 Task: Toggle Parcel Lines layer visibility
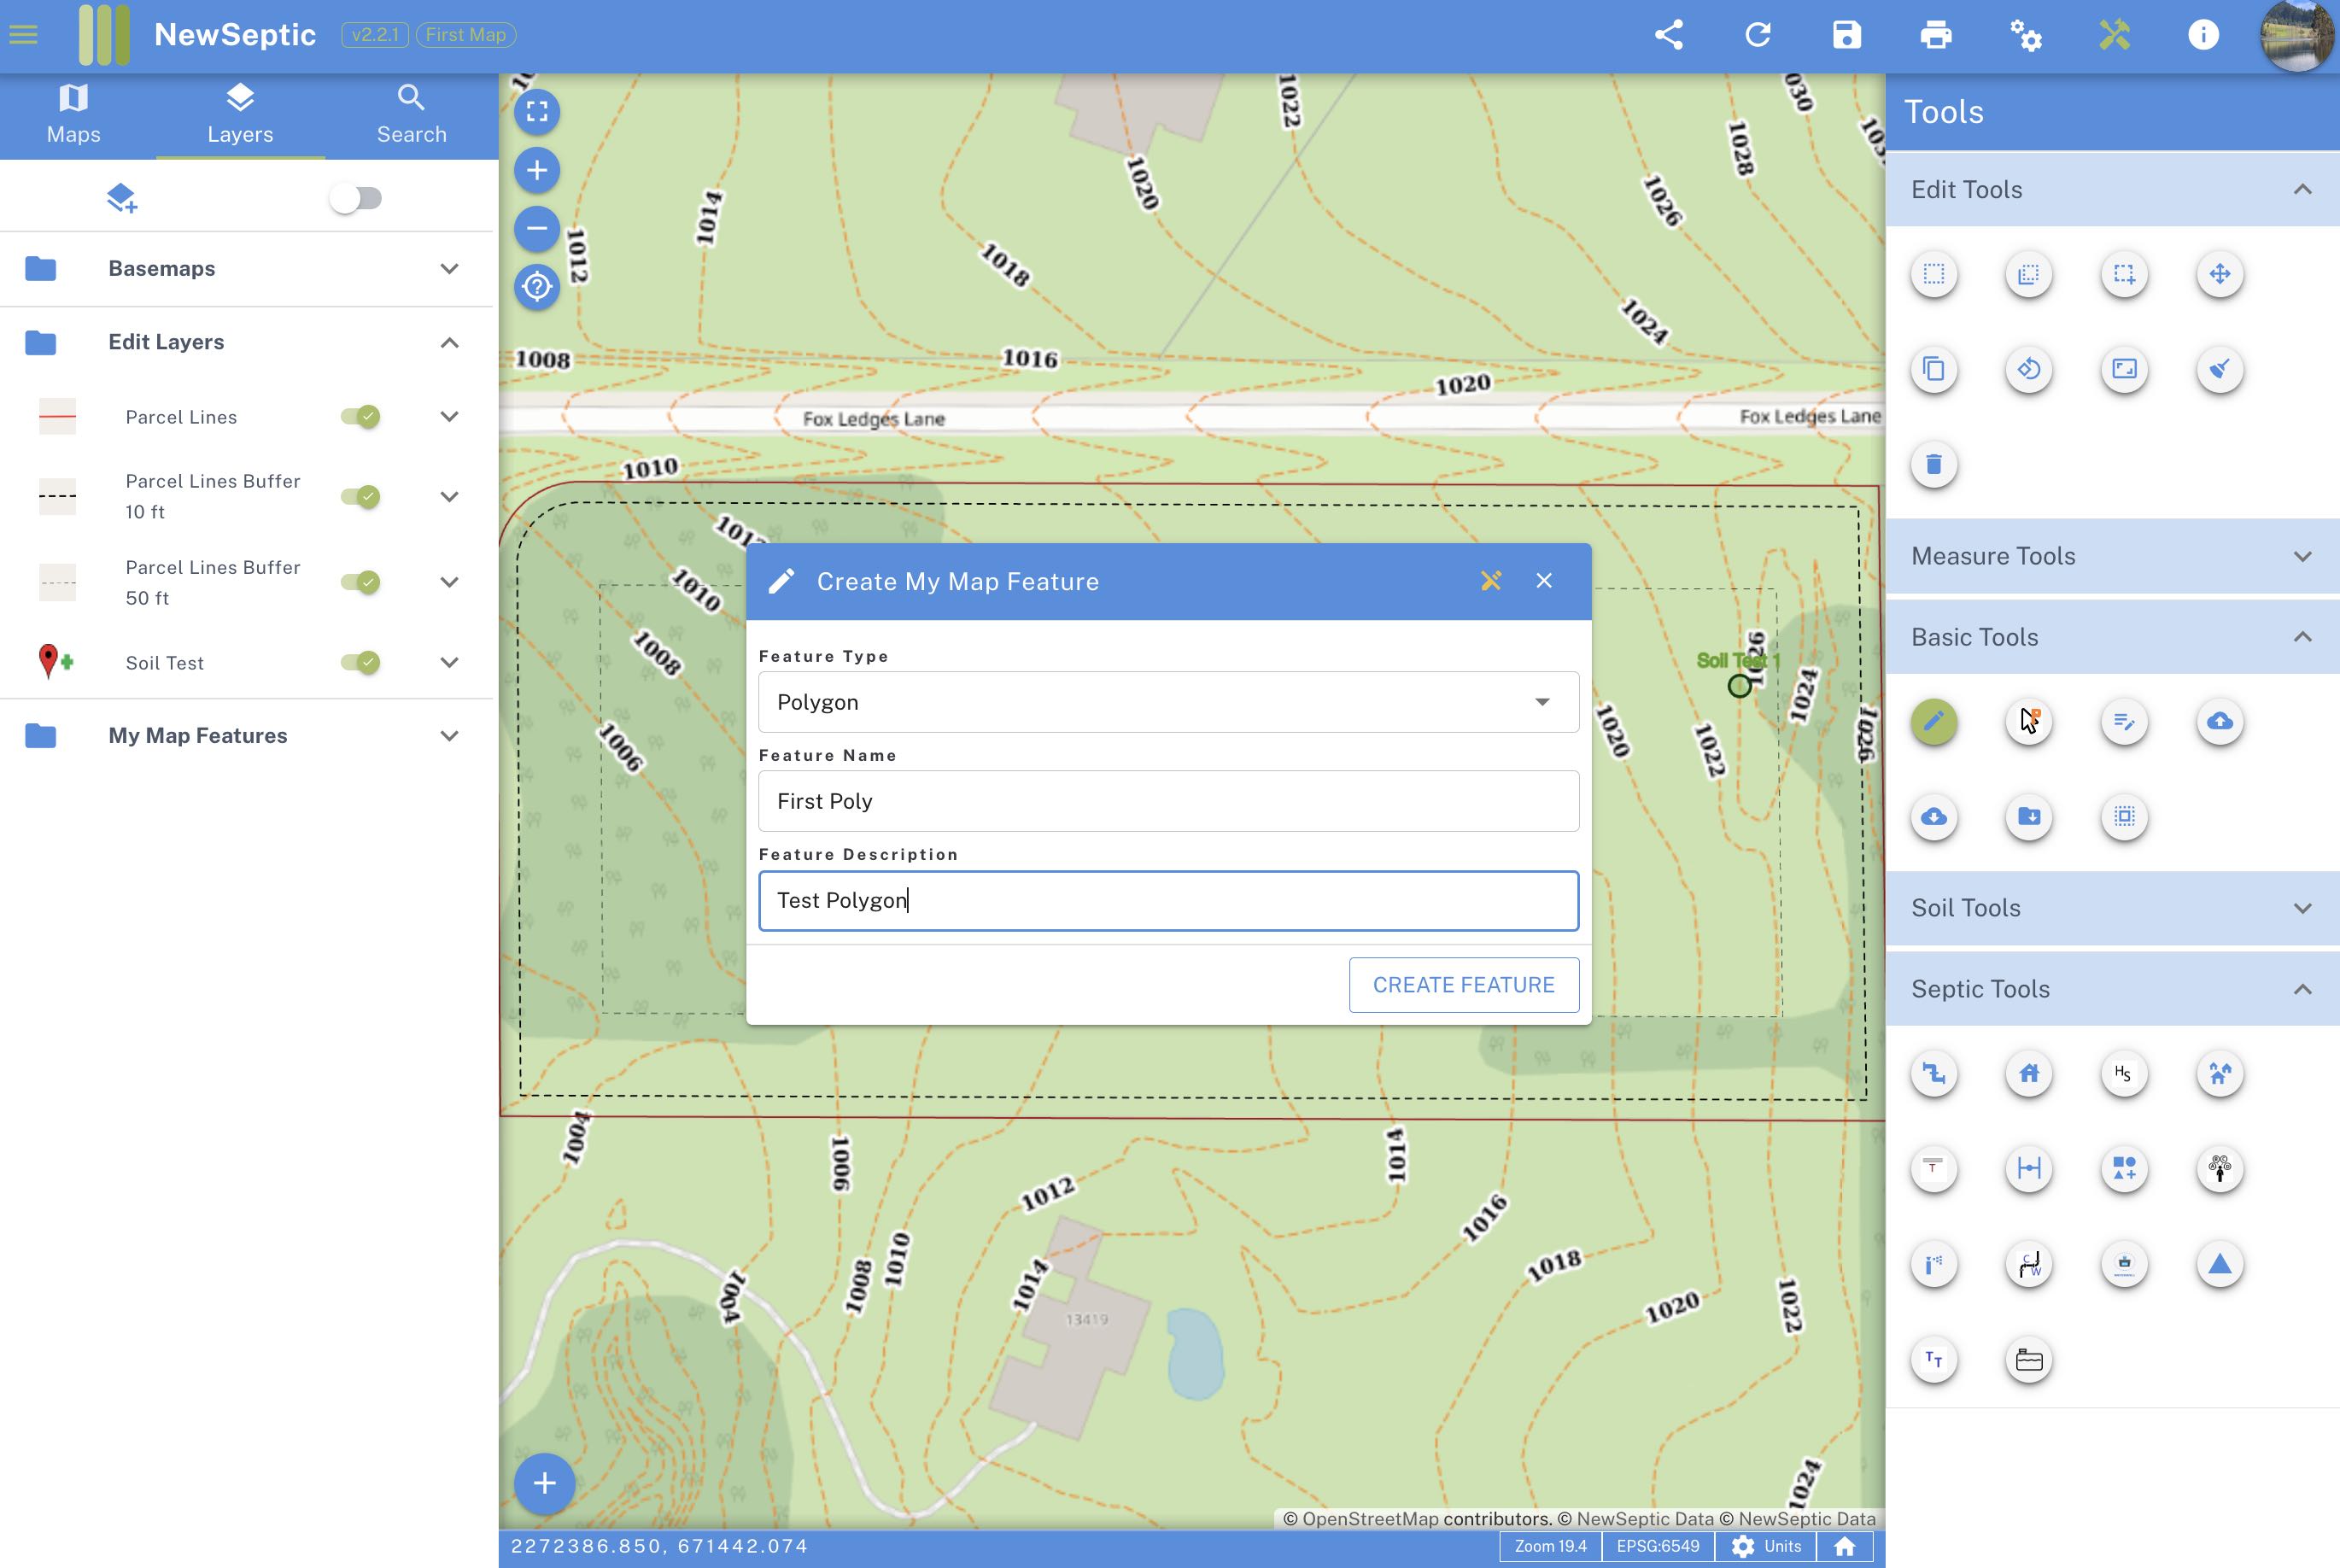click(360, 416)
